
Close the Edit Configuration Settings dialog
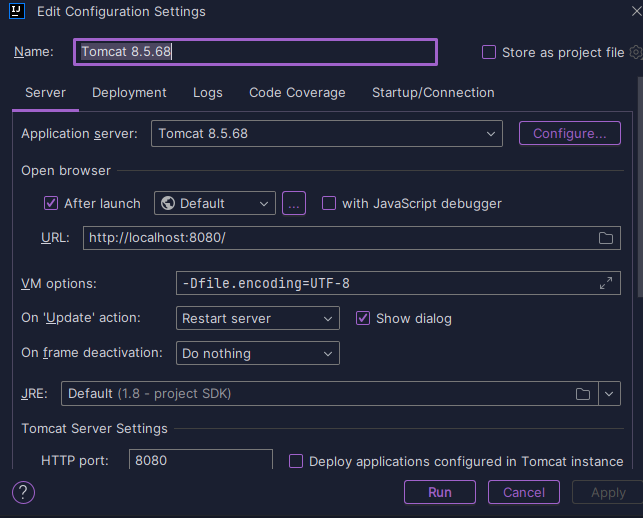tap(636, 11)
